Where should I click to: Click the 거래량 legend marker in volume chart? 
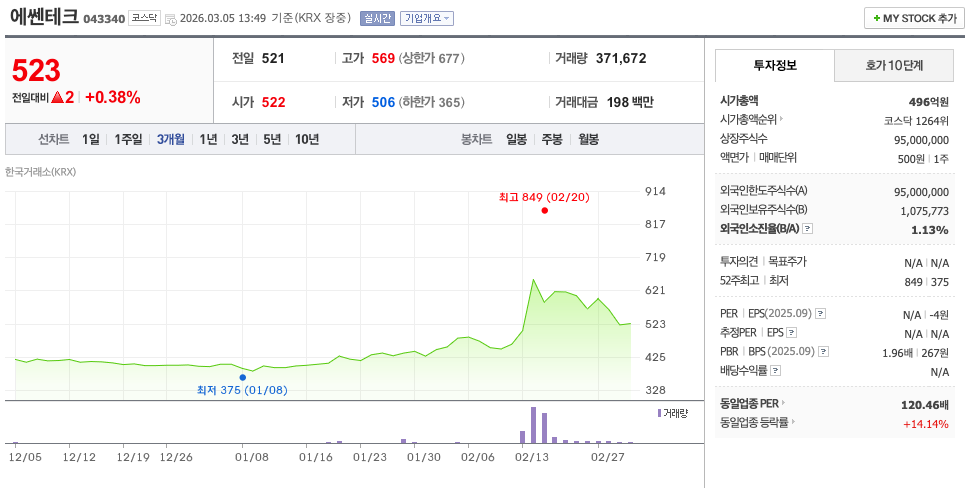659,413
